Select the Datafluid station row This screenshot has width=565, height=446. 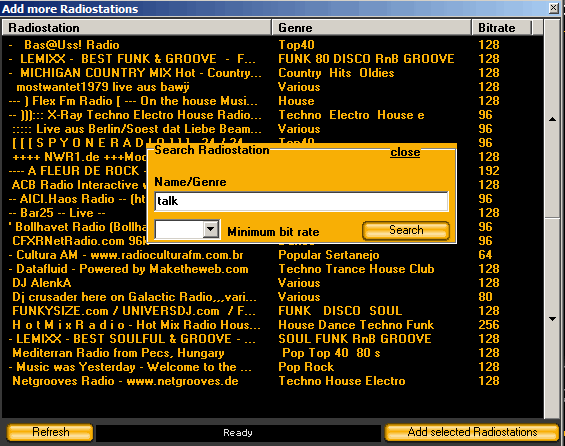272,269
